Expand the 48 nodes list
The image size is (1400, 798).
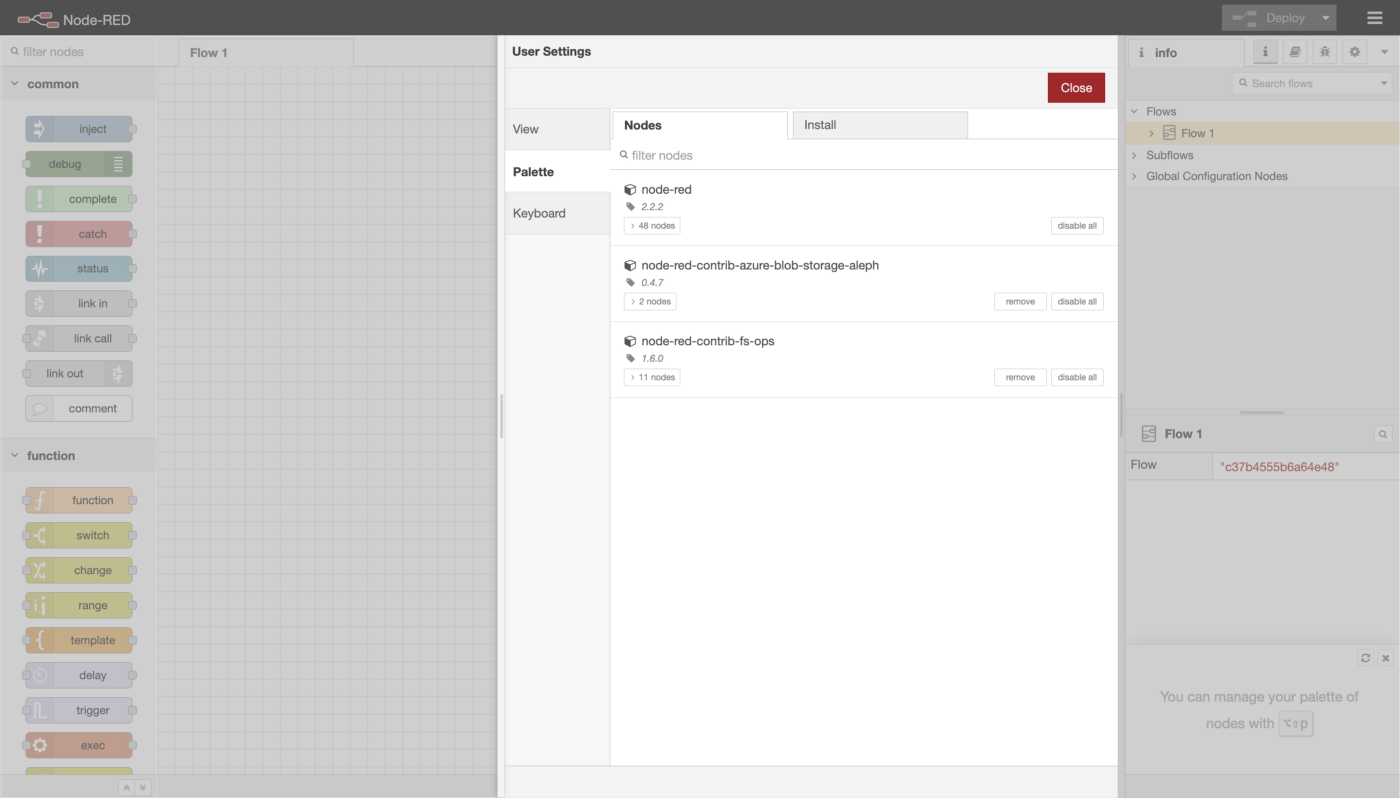click(652, 226)
